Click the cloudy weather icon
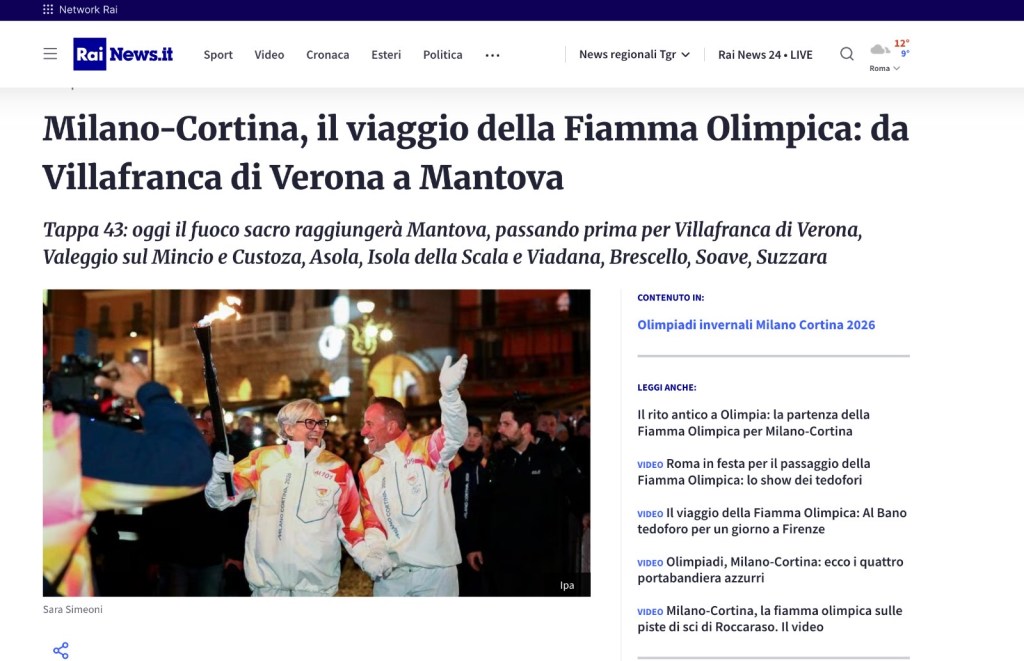 [880, 50]
